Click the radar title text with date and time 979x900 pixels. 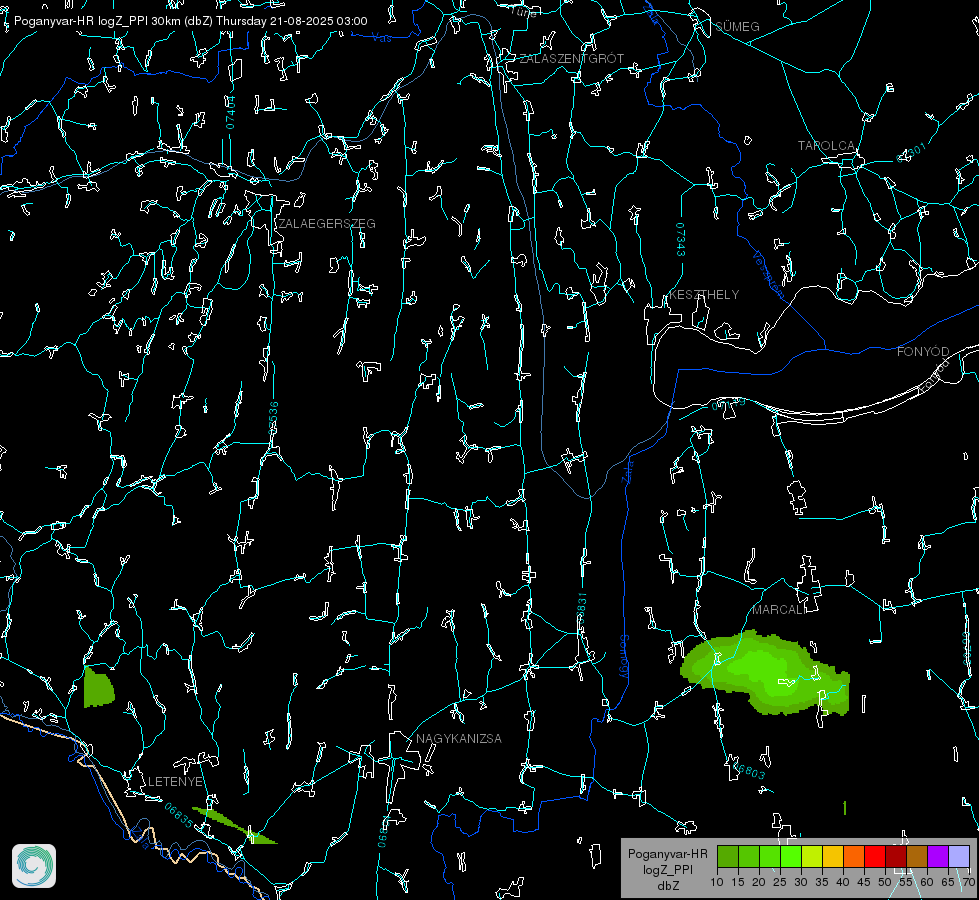[x=190, y=21]
